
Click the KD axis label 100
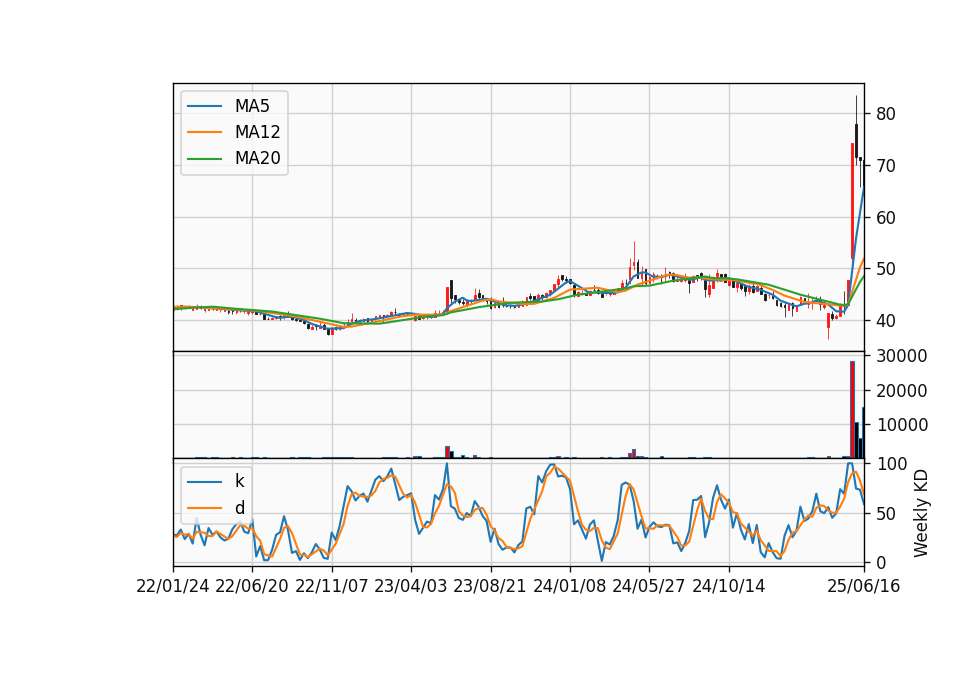891,464
